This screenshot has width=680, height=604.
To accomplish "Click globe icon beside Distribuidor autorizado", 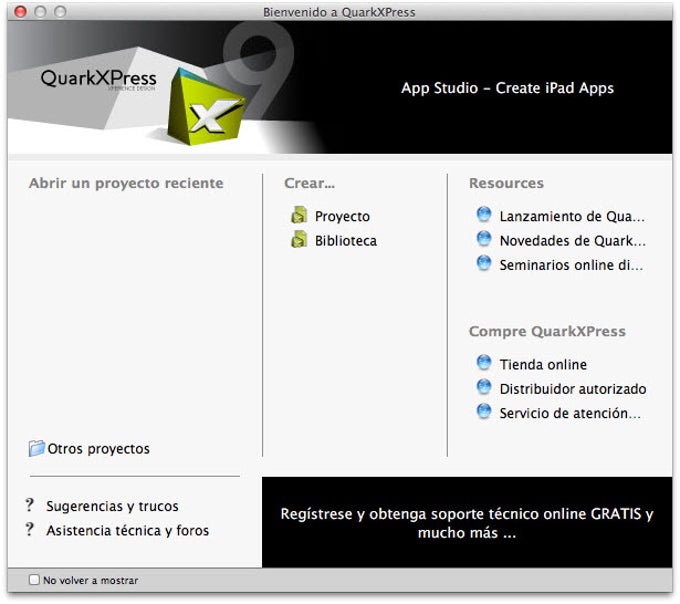I will click(484, 387).
